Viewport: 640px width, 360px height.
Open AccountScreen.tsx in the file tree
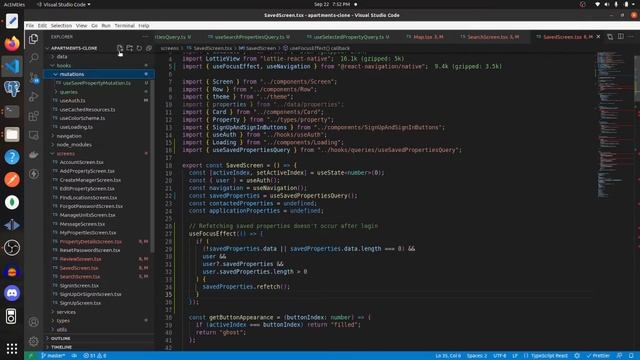pos(82,162)
